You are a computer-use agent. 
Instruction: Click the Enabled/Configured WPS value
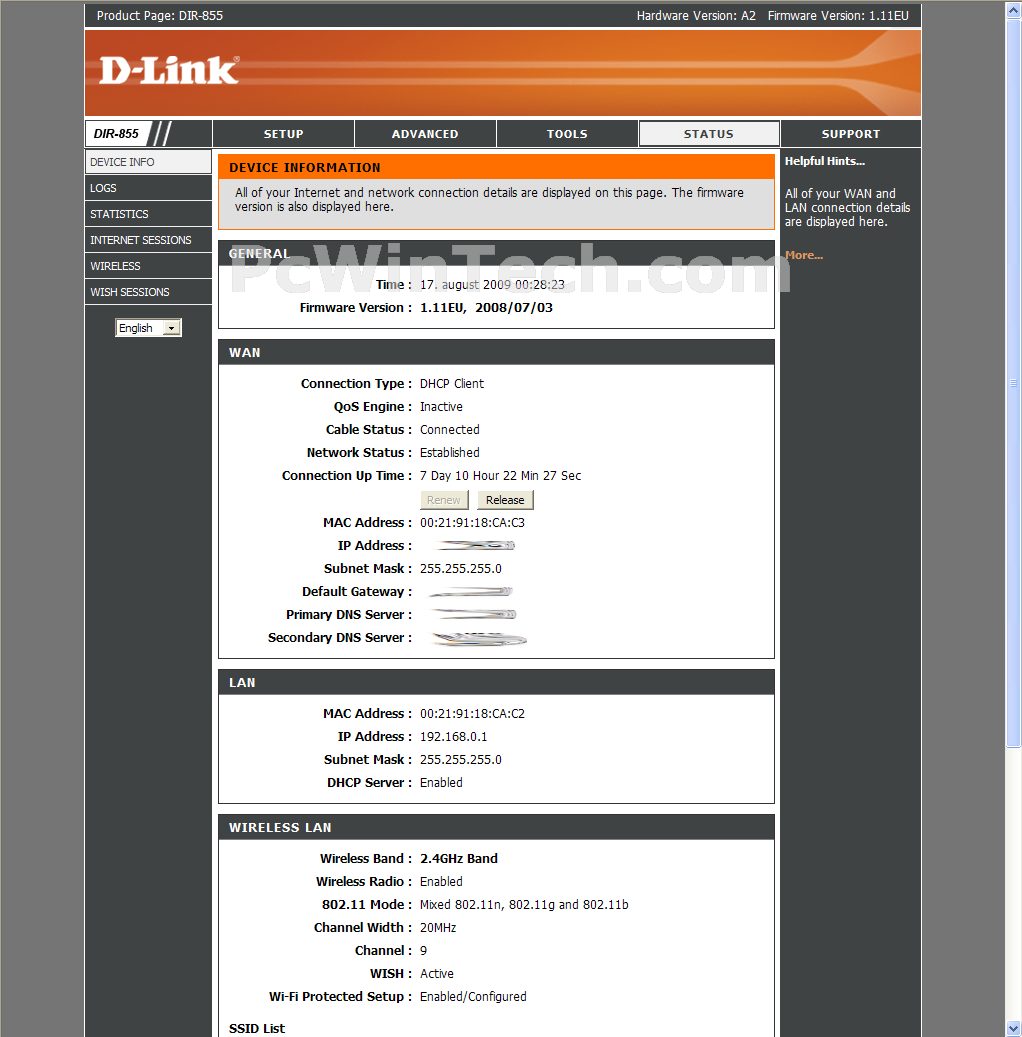coord(473,997)
